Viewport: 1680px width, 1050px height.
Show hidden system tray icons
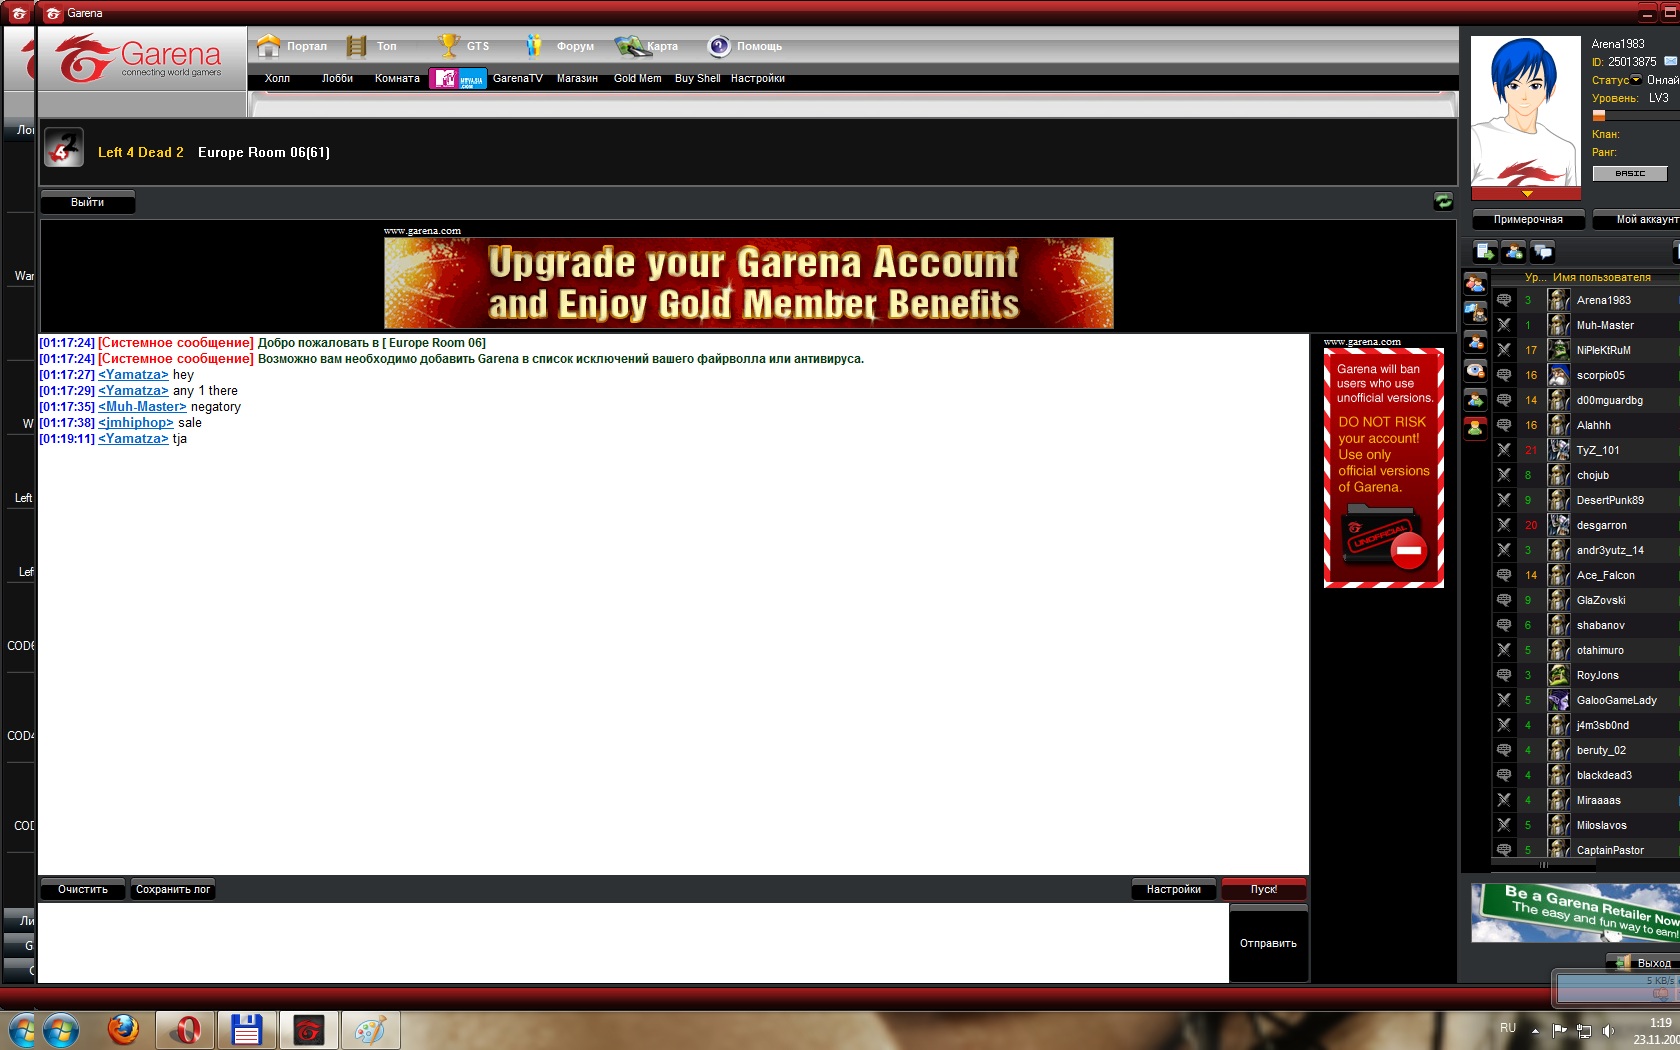tap(1535, 1030)
